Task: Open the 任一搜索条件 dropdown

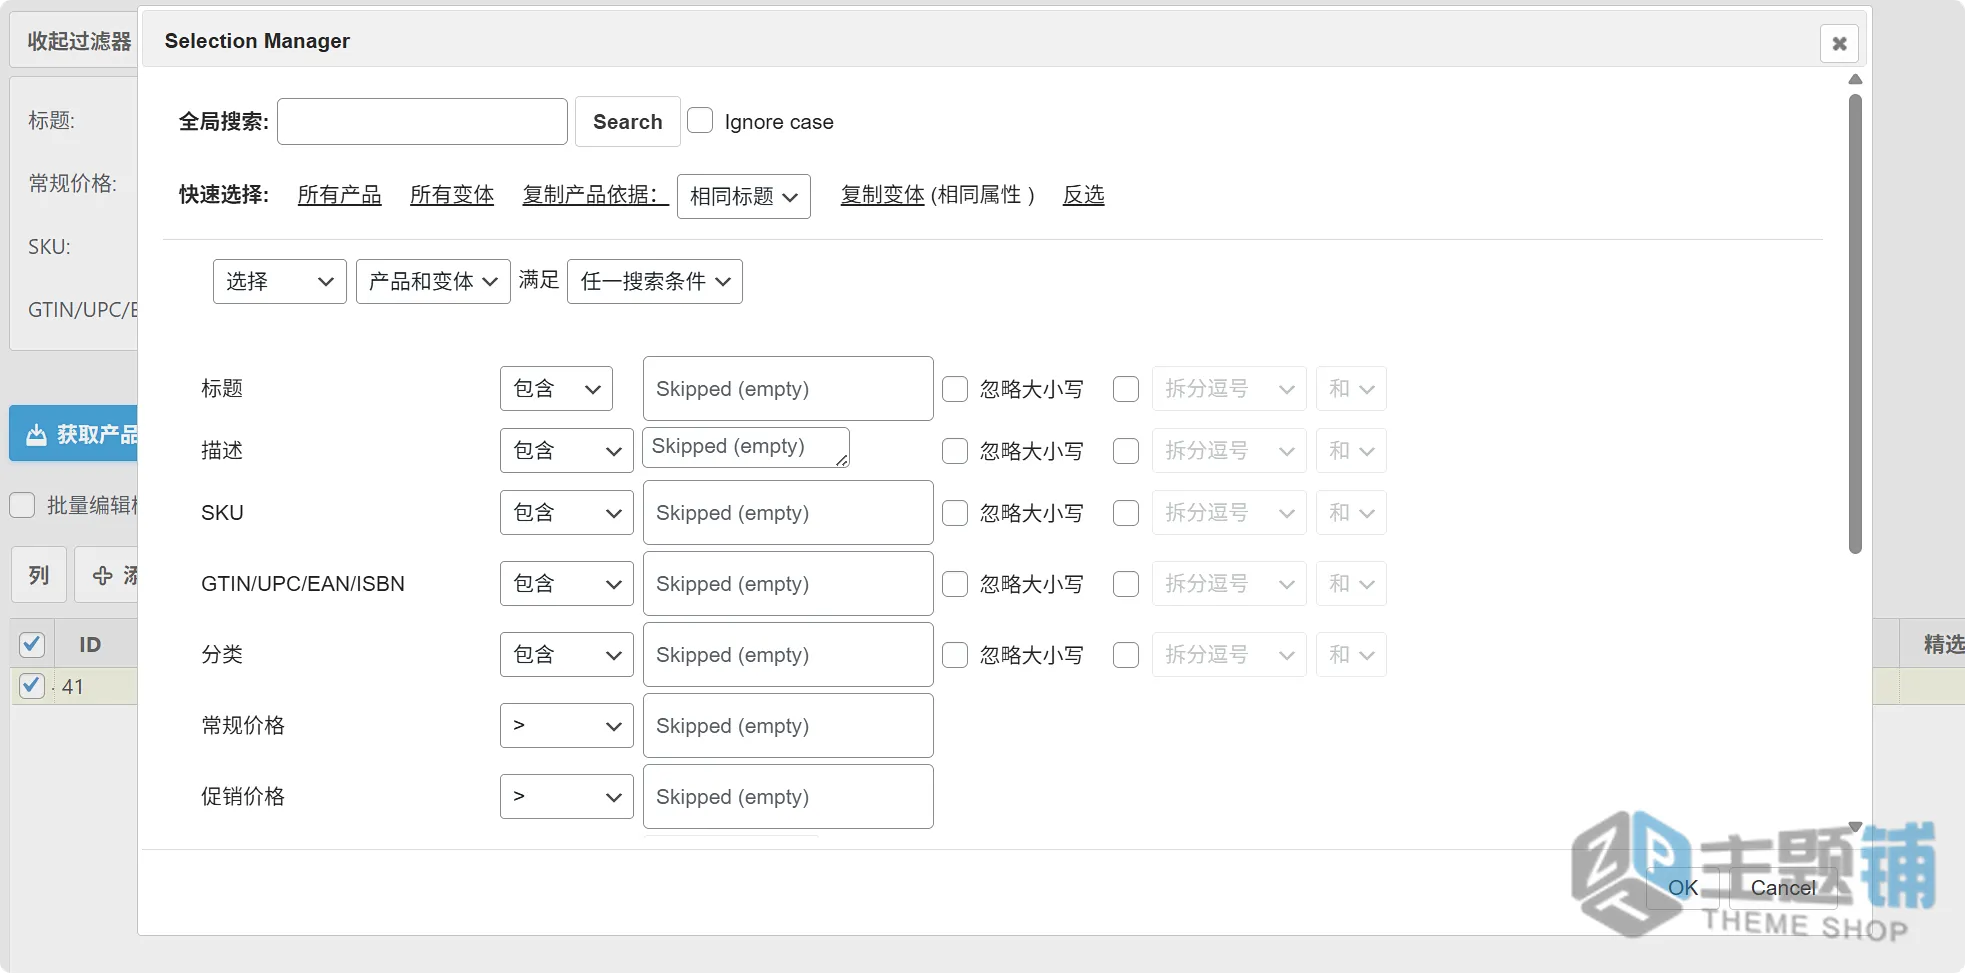Action: point(654,281)
